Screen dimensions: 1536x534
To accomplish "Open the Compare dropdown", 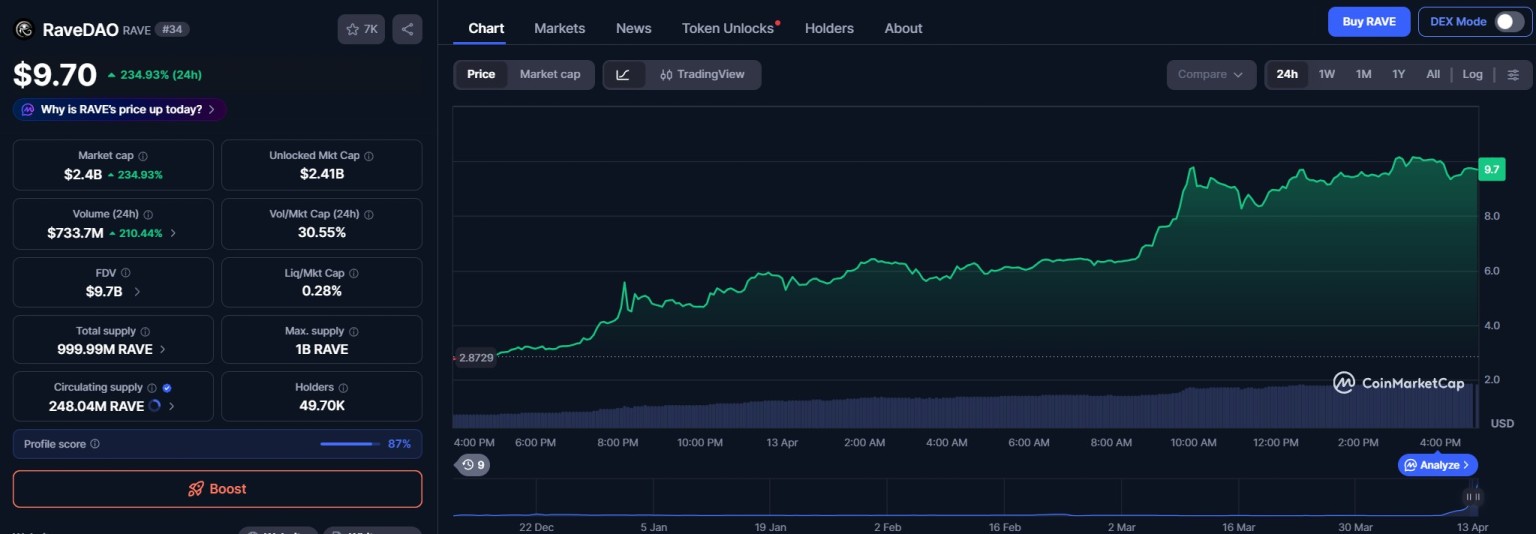I will coord(1210,74).
